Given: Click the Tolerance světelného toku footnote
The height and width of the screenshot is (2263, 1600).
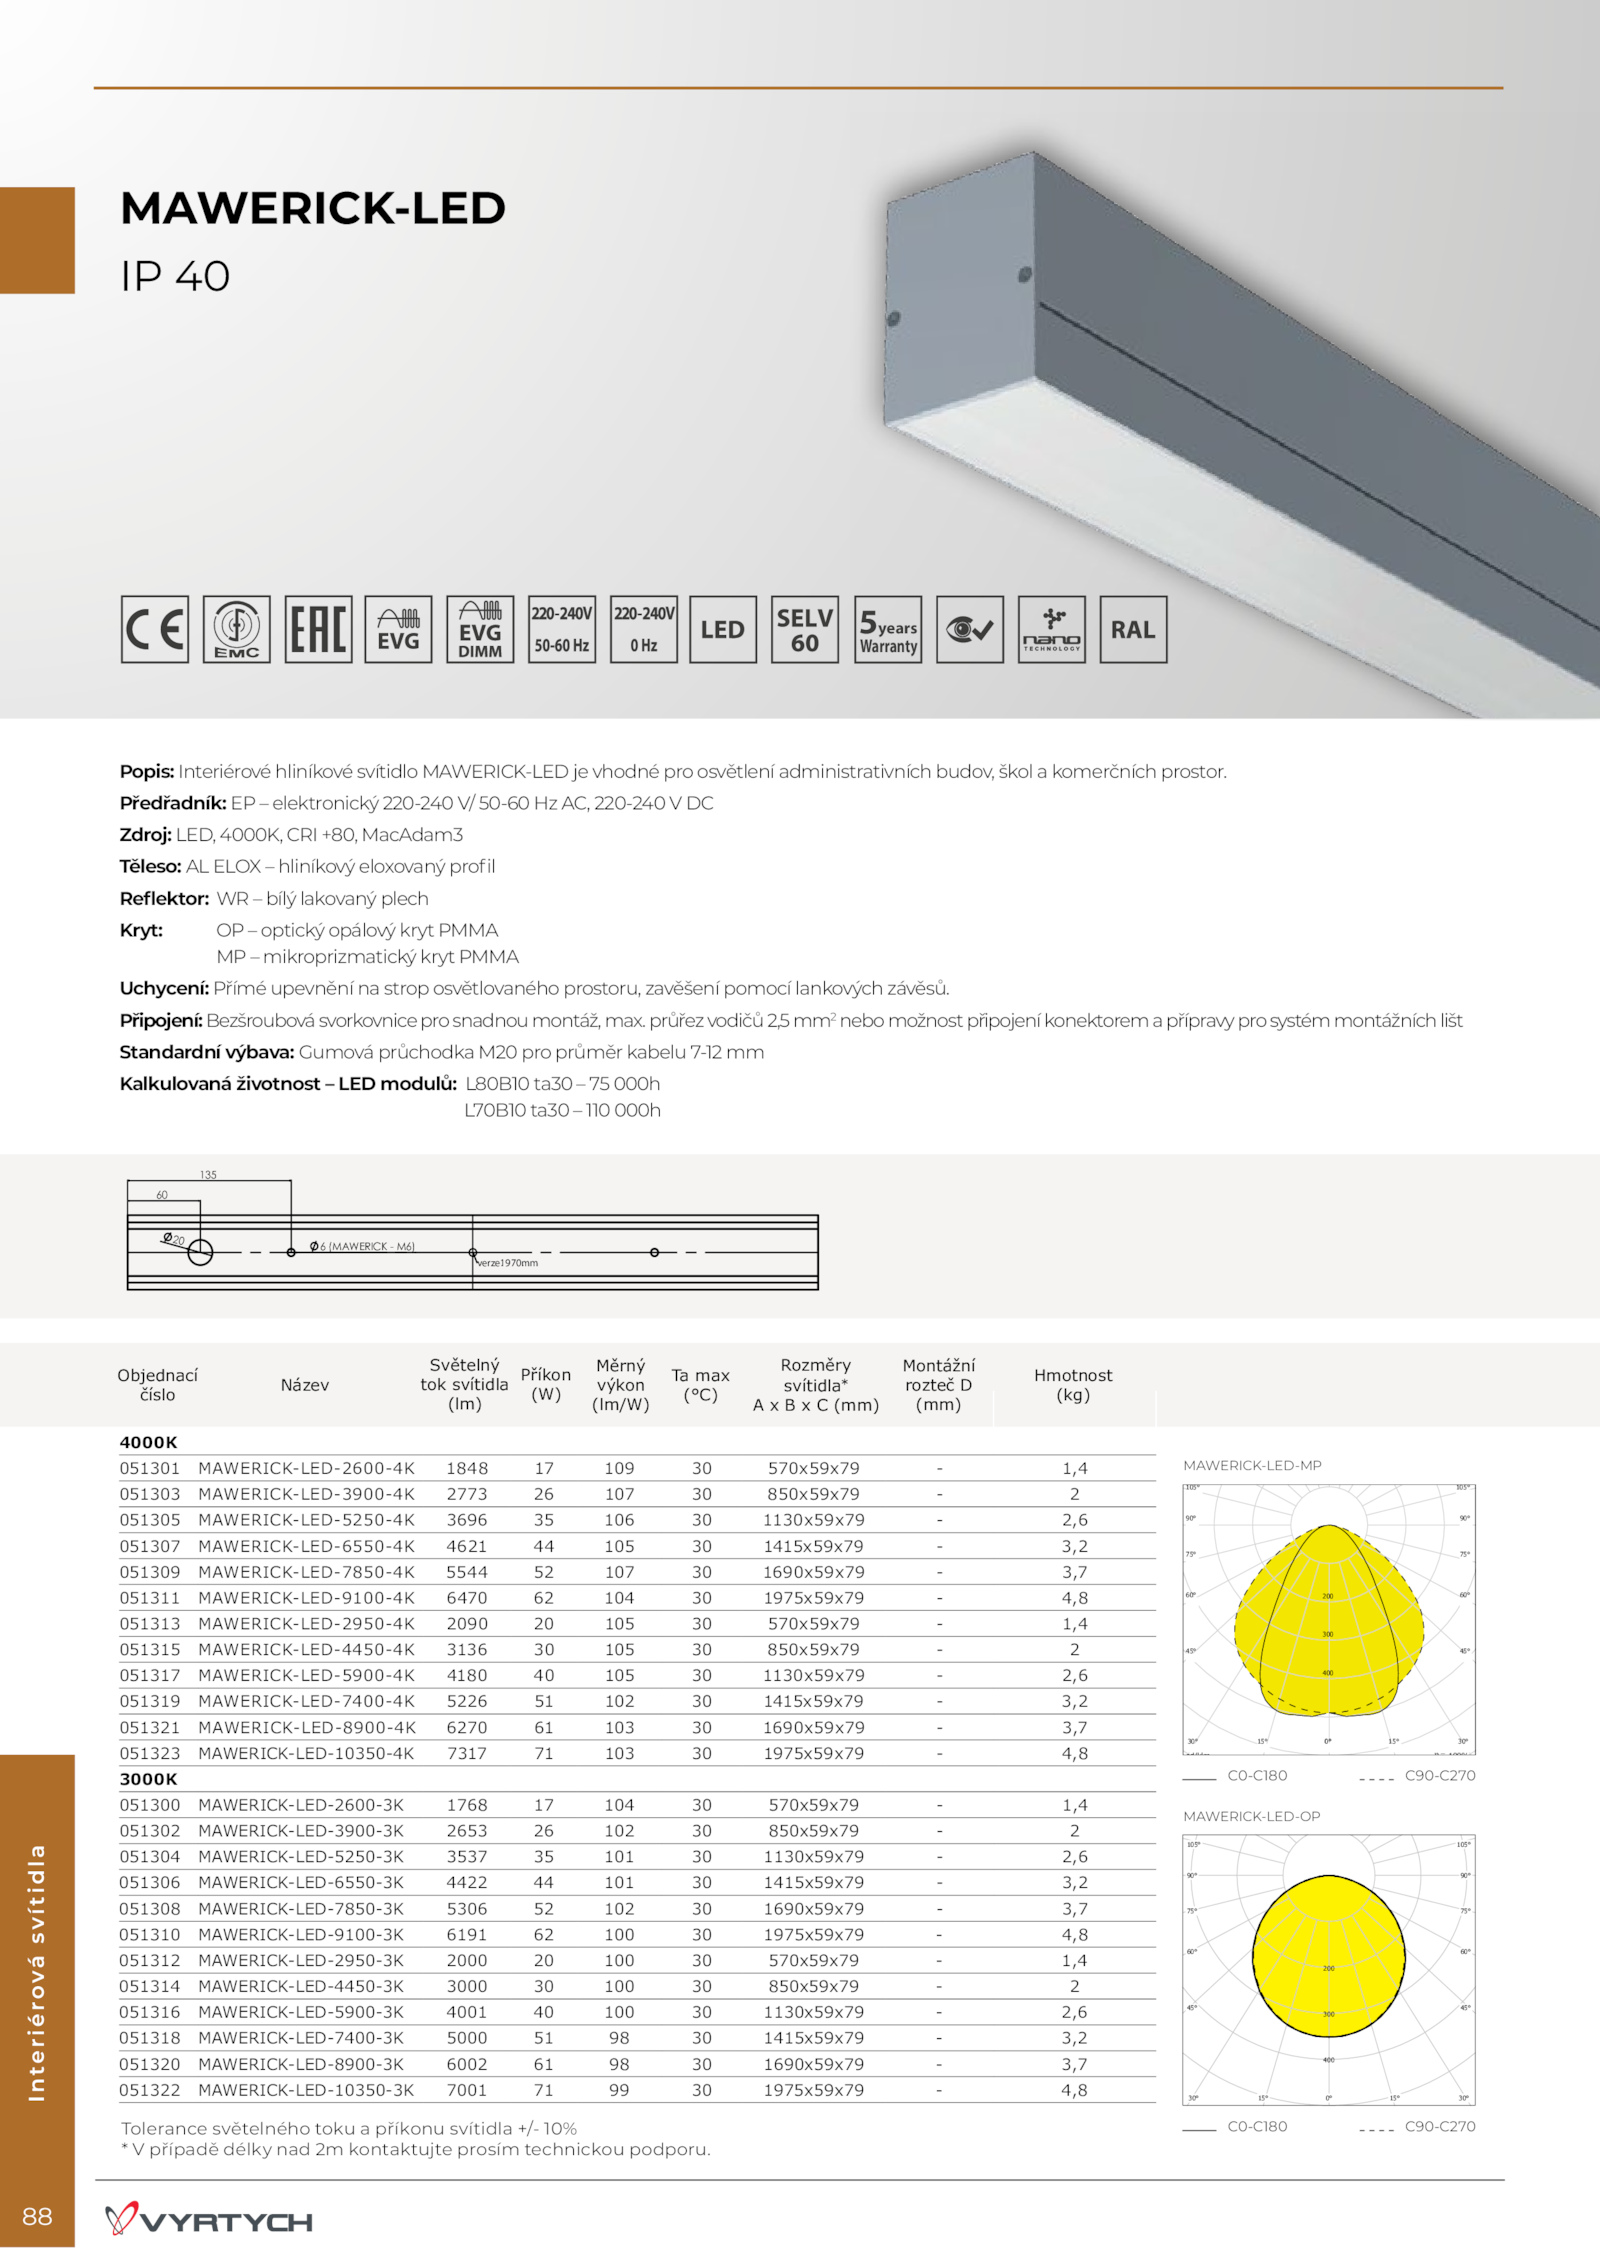Looking at the screenshot, I should tap(349, 2129).
